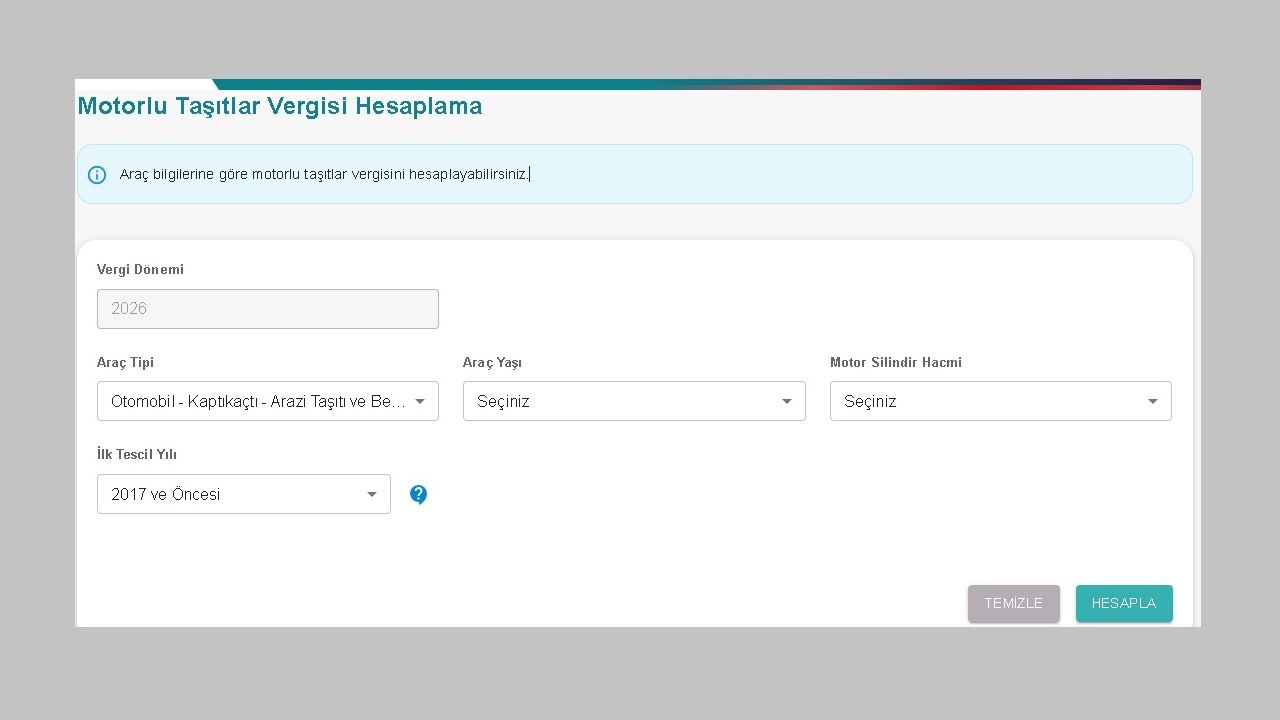Viewport: 1280px width, 720px height.
Task: Click the Araç Yaşı label
Action: click(x=492, y=363)
